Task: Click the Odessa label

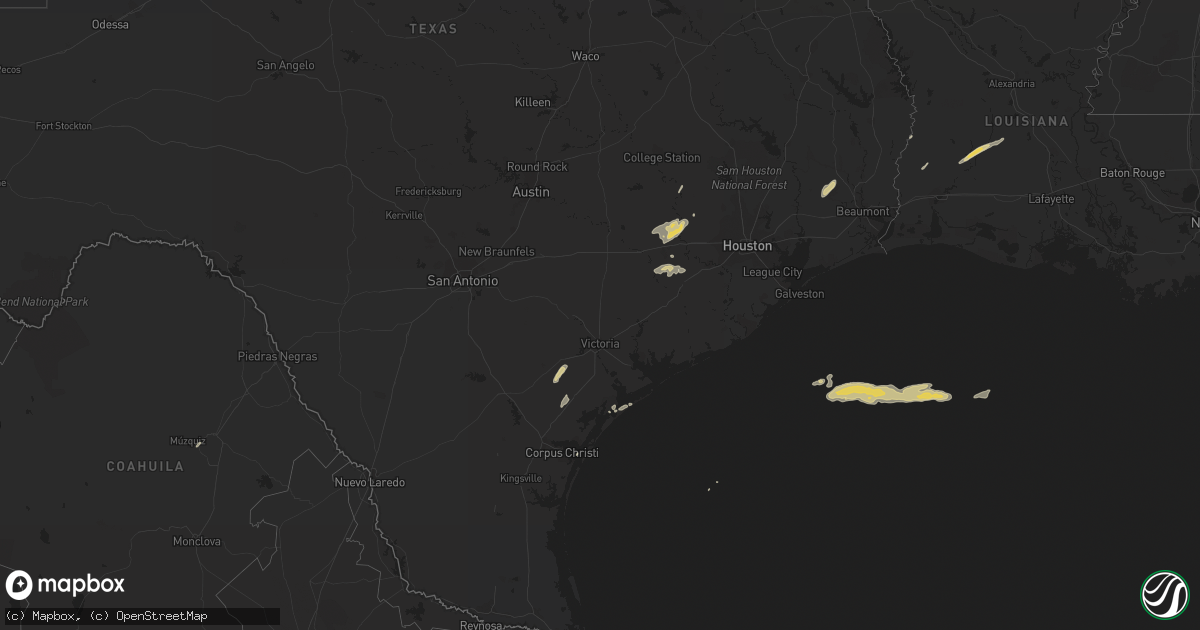Action: pyautogui.click(x=110, y=24)
